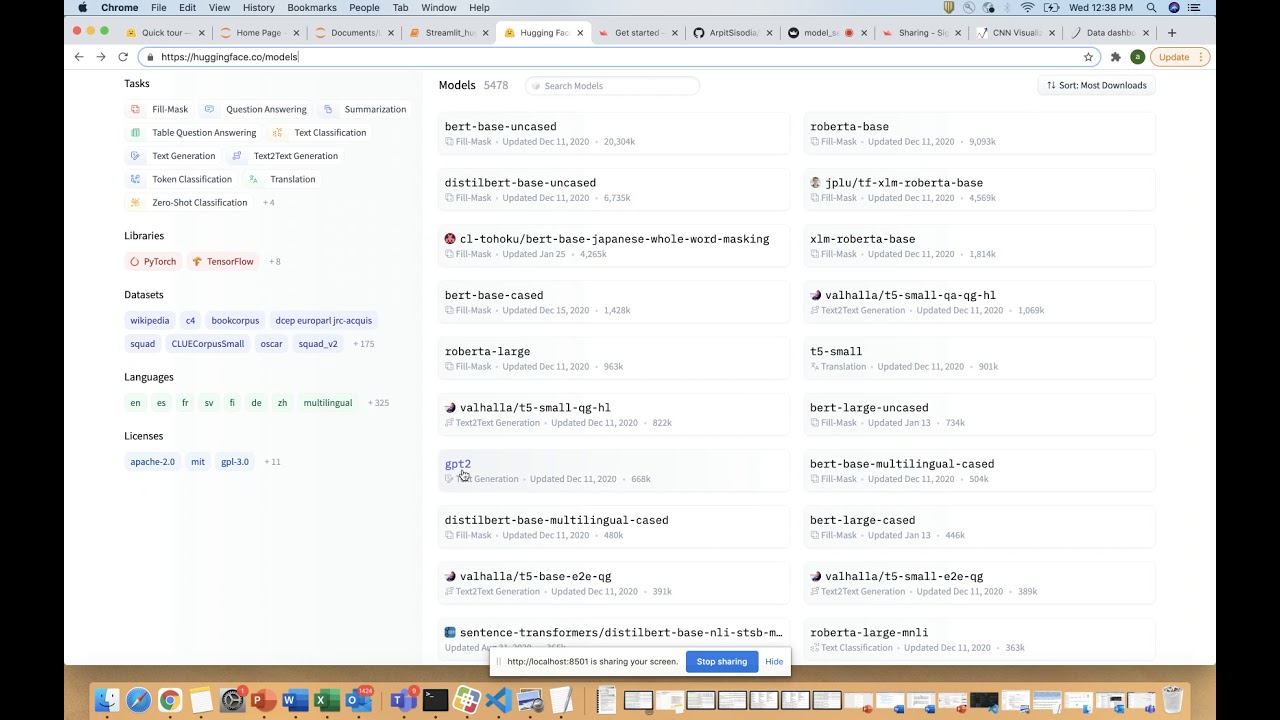Go forward with the browser arrow
This screenshot has width=1280, height=720.
pyautogui.click(x=101, y=57)
